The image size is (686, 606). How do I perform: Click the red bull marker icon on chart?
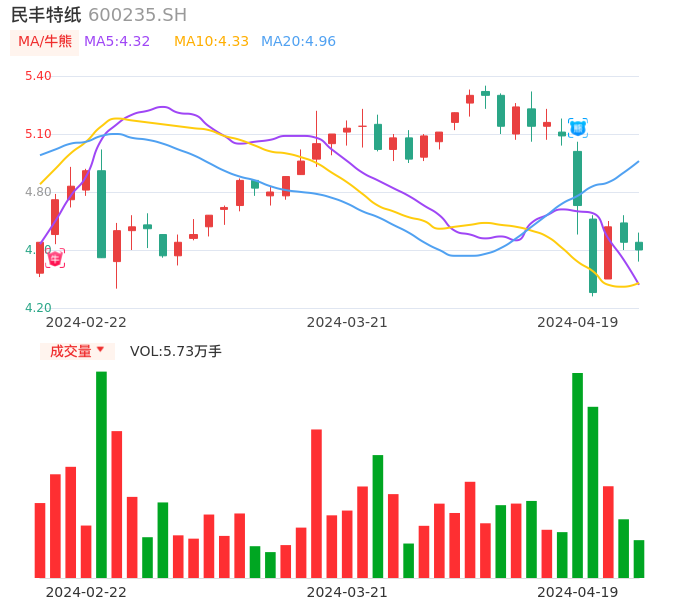tap(55, 258)
